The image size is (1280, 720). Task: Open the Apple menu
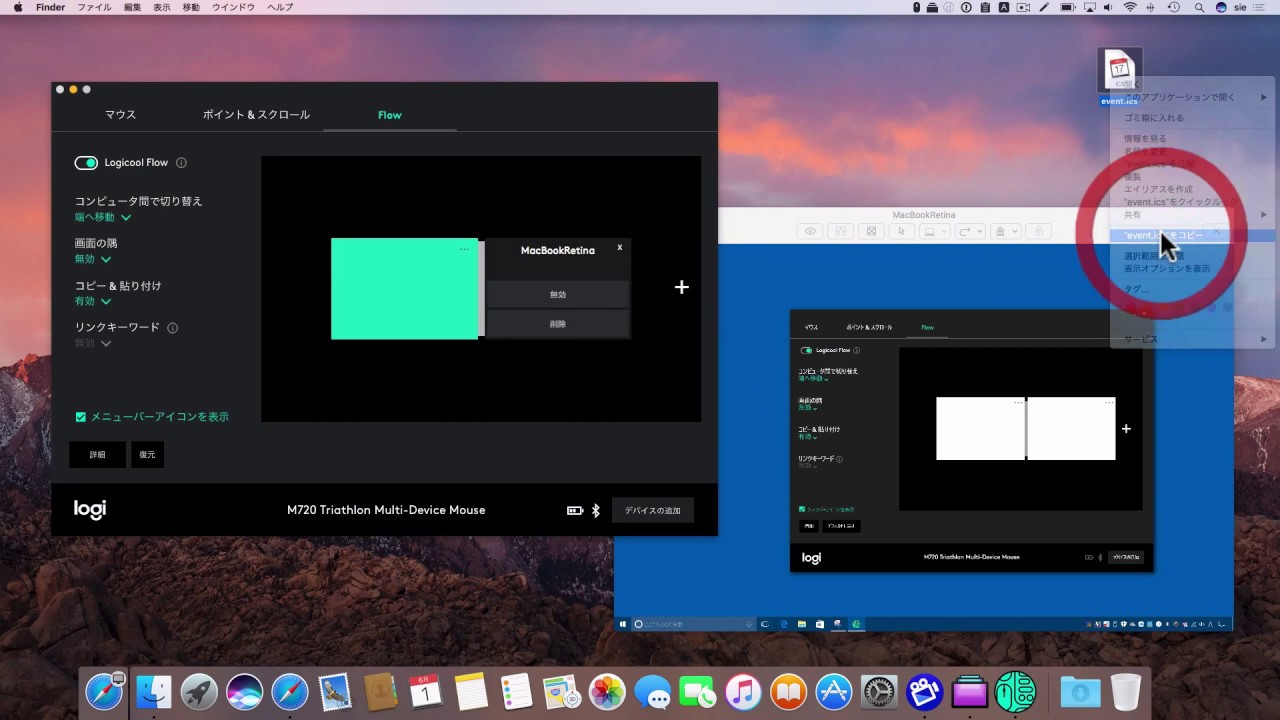click(17, 7)
